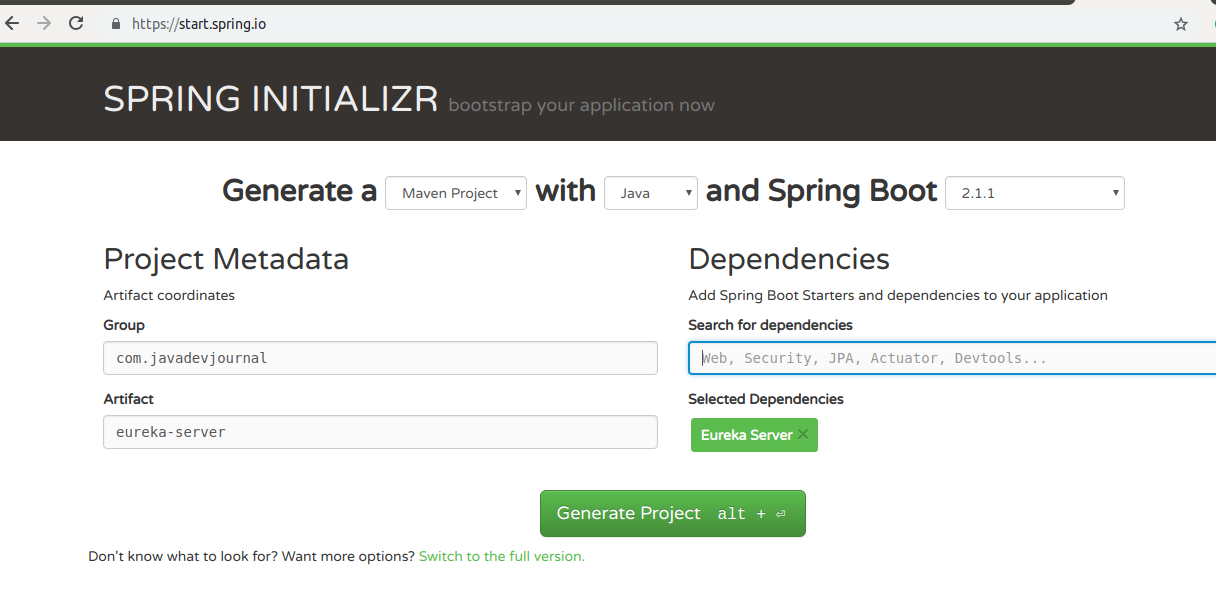This screenshot has height=604, width=1216.
Task: Expand the Java language dropdown
Action: pyautogui.click(x=650, y=193)
